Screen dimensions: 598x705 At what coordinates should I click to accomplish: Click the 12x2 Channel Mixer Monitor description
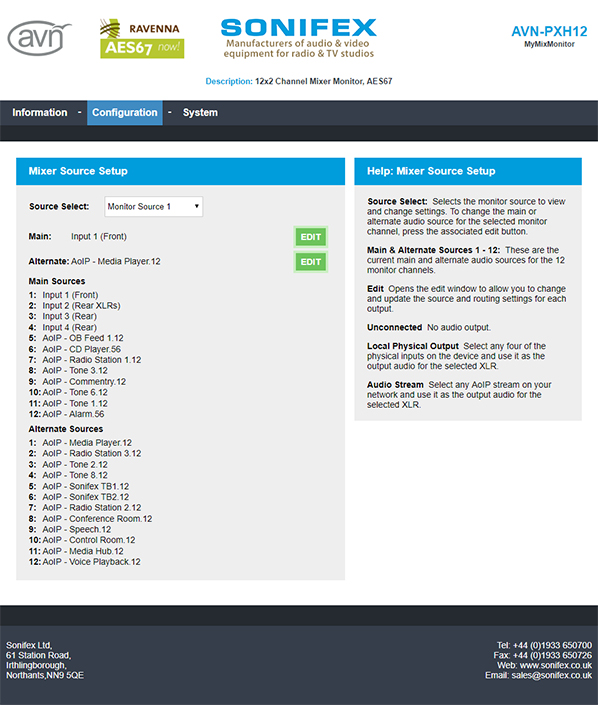(x=324, y=81)
